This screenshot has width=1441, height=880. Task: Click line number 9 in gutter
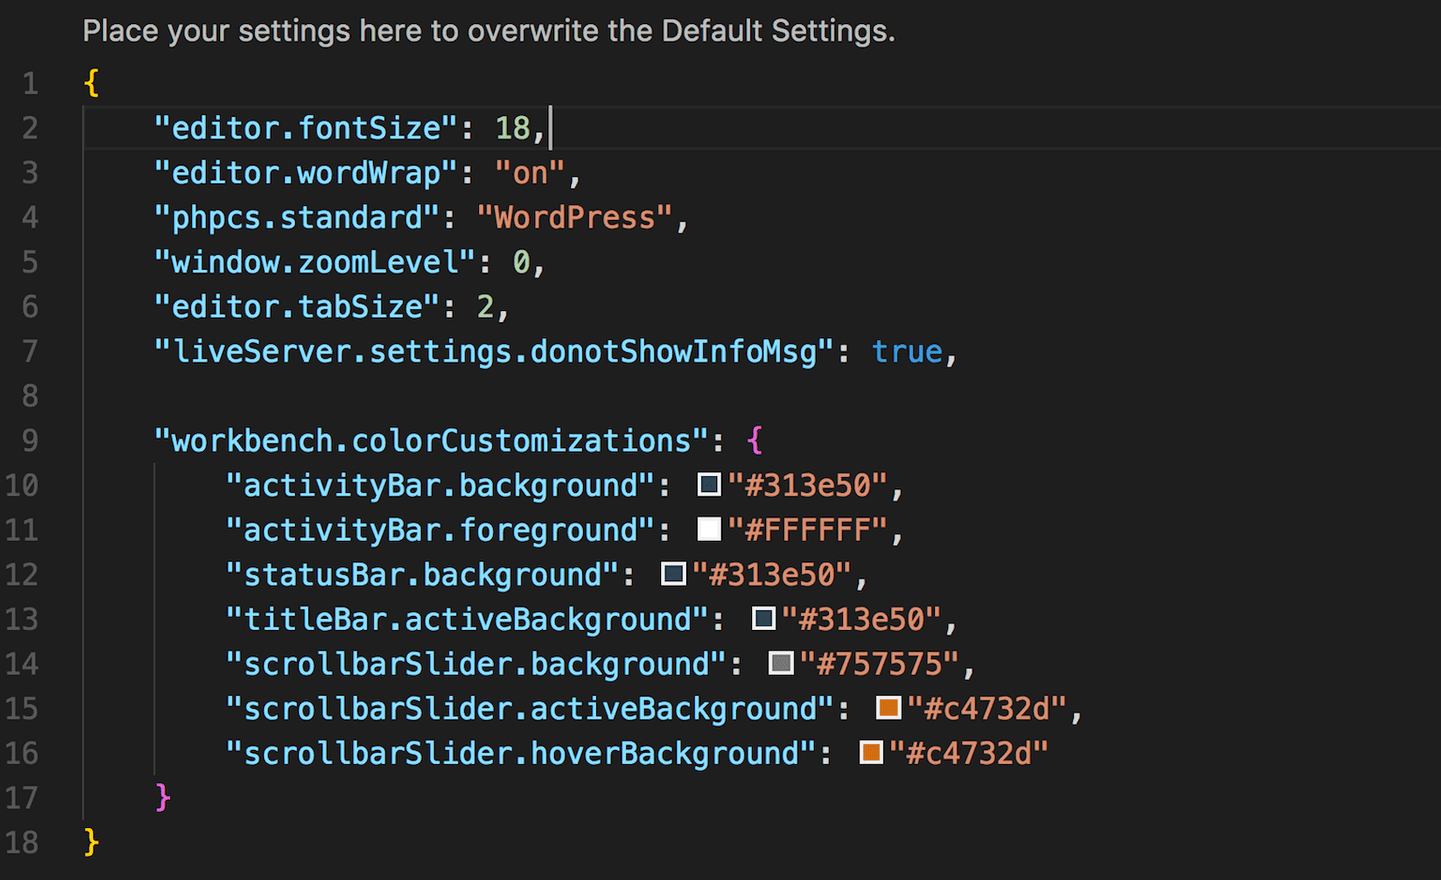click(x=30, y=440)
